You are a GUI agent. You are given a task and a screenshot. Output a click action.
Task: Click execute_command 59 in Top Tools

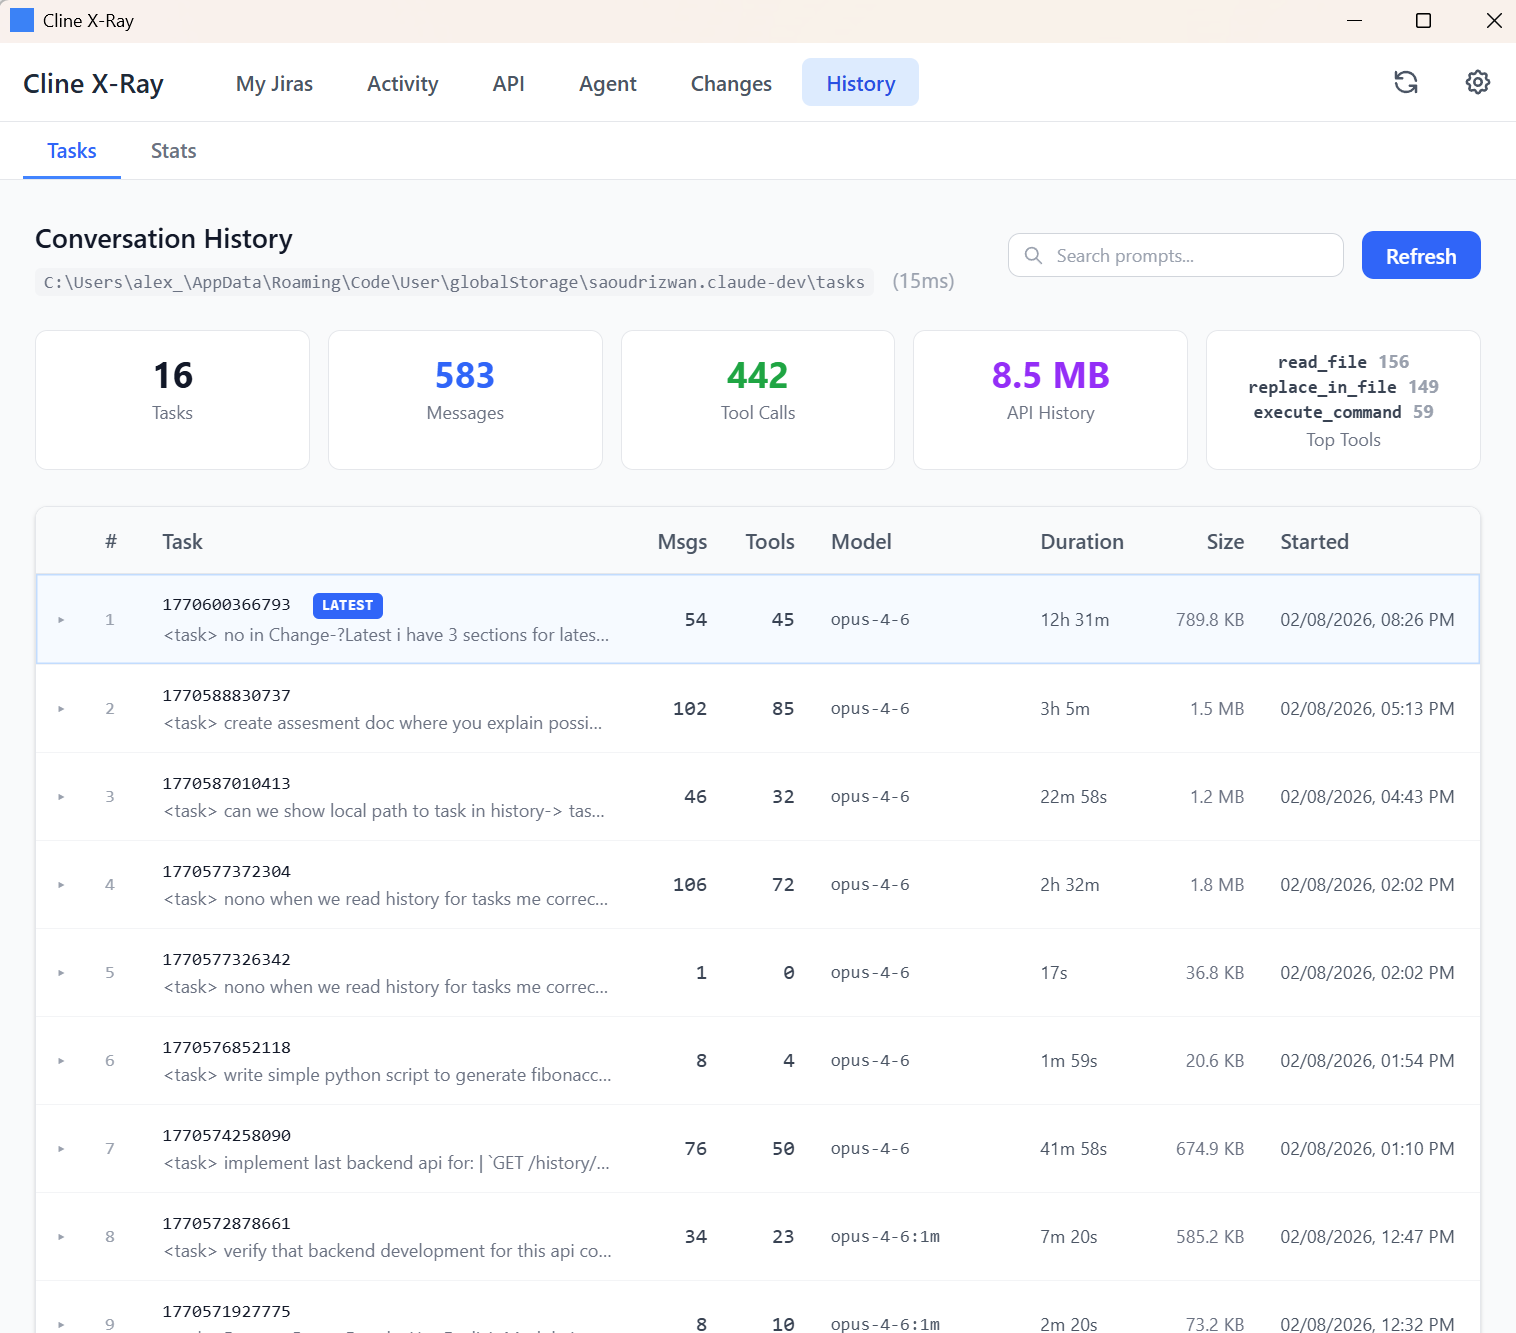[x=1343, y=412]
